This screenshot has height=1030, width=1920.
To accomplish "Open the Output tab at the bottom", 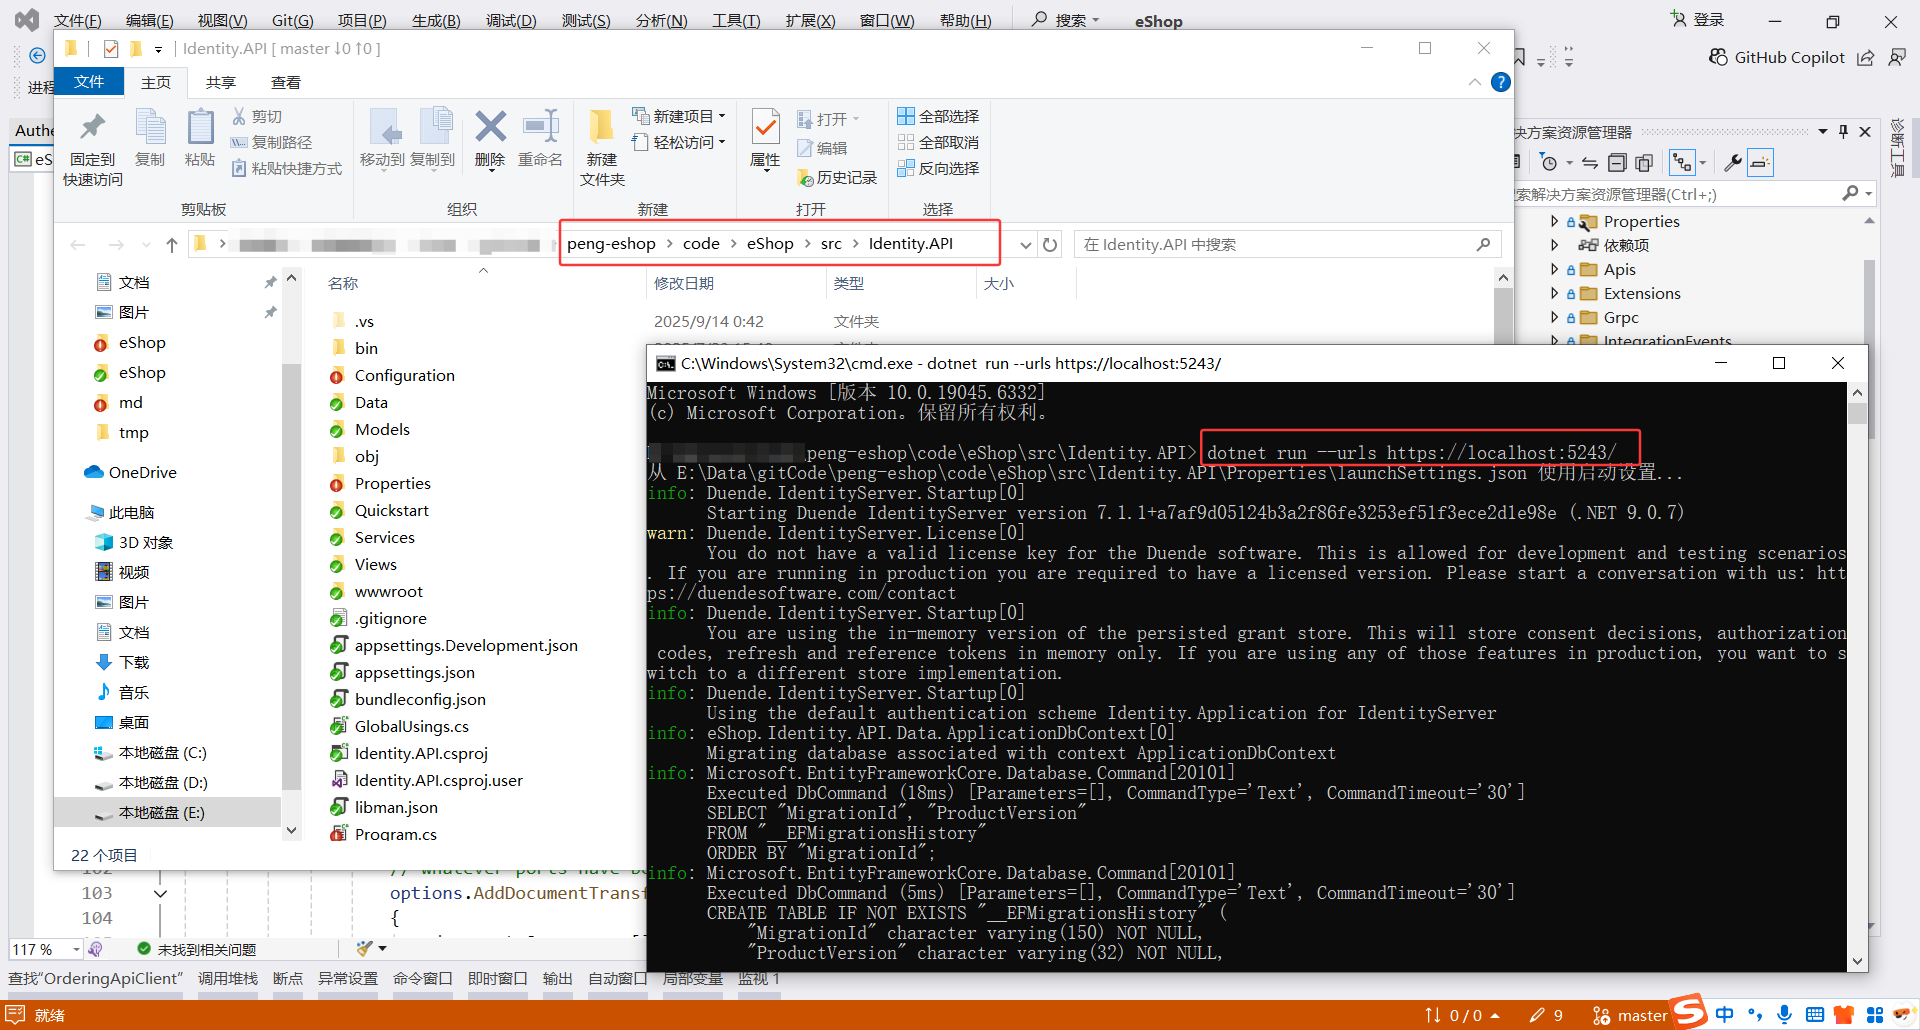I will pyautogui.click(x=557, y=979).
